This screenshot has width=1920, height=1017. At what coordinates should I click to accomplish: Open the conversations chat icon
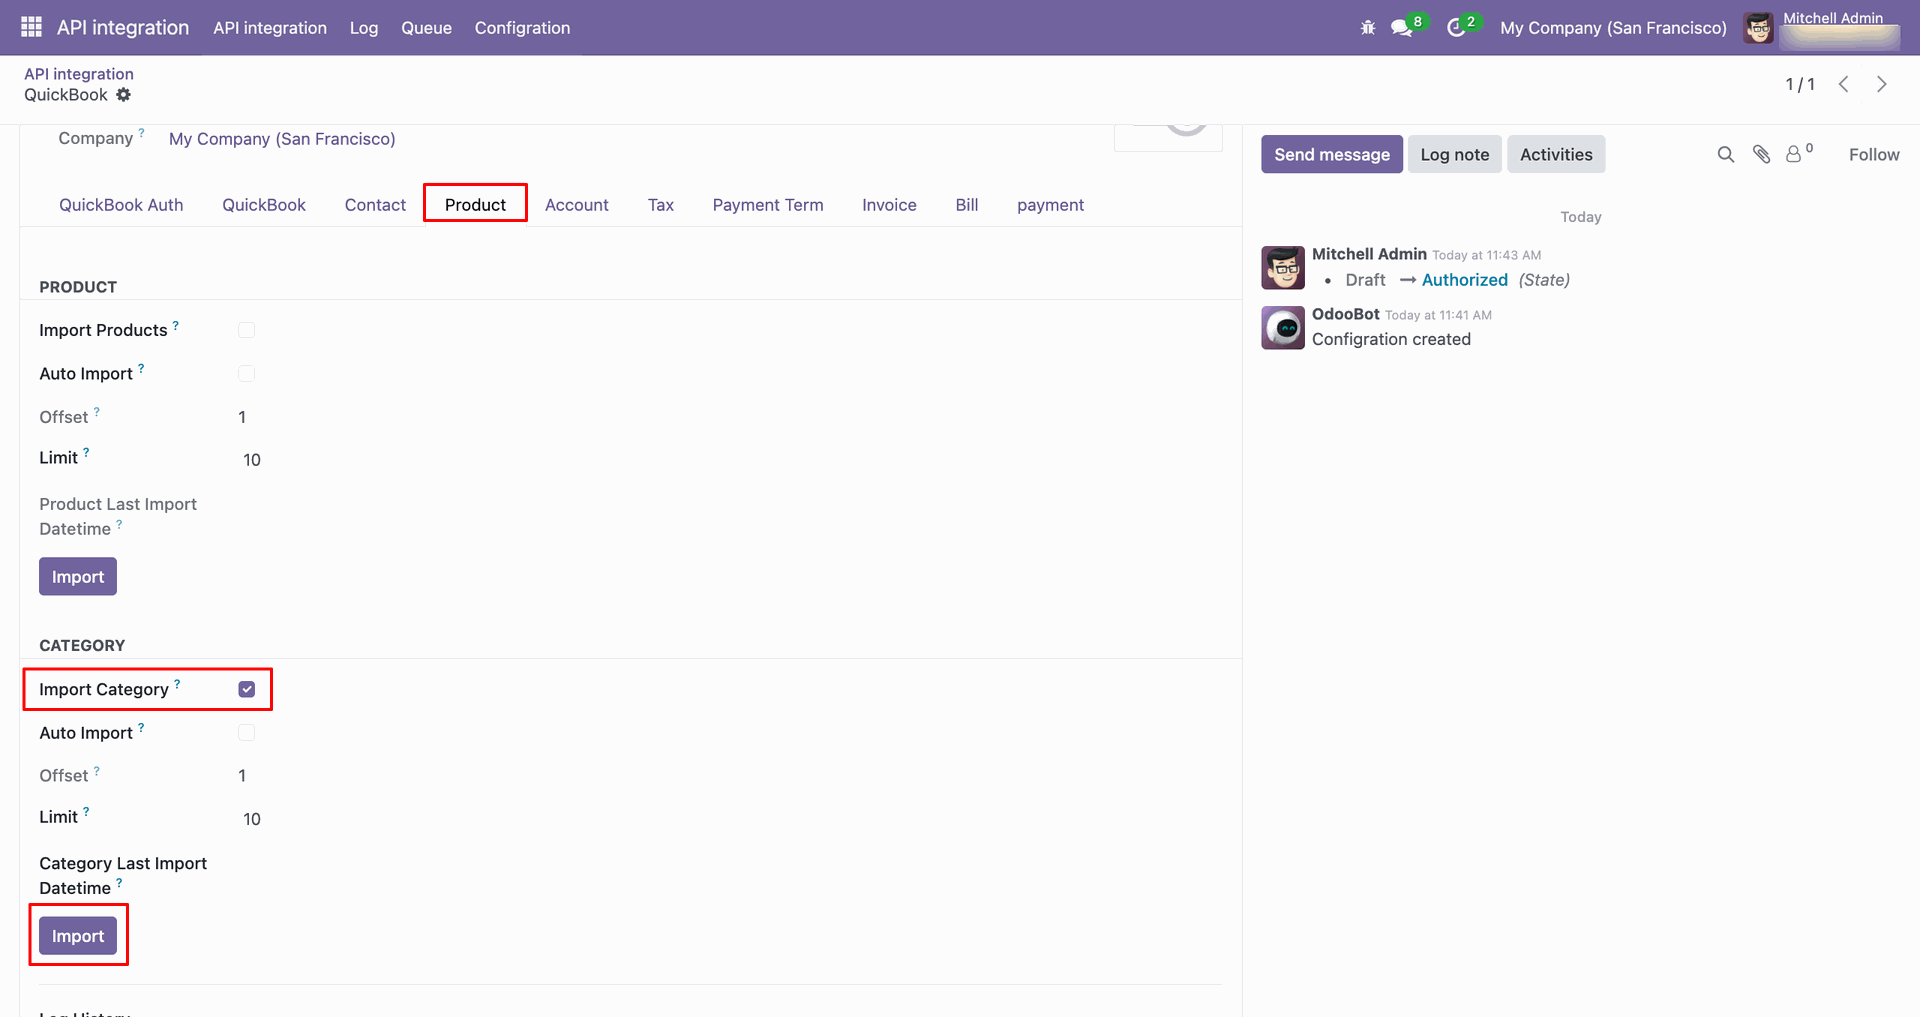coord(1402,28)
